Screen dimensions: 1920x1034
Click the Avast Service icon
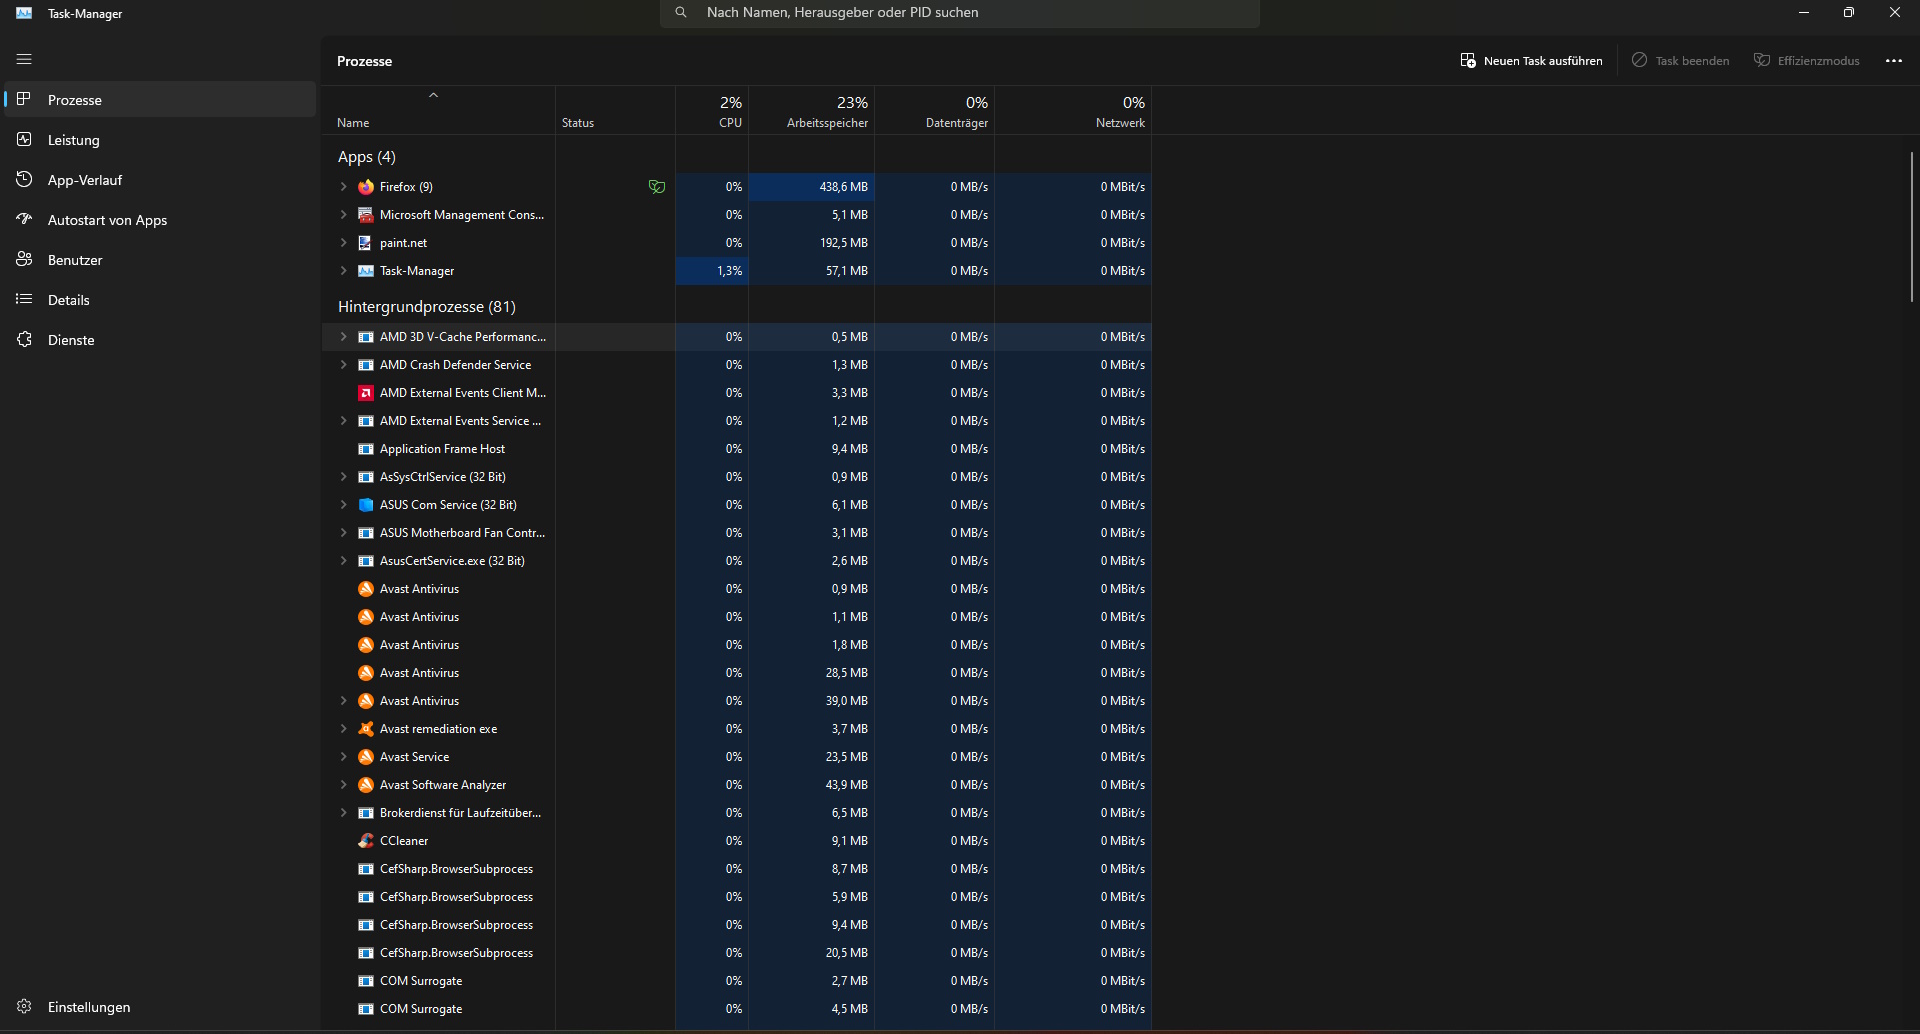point(366,757)
